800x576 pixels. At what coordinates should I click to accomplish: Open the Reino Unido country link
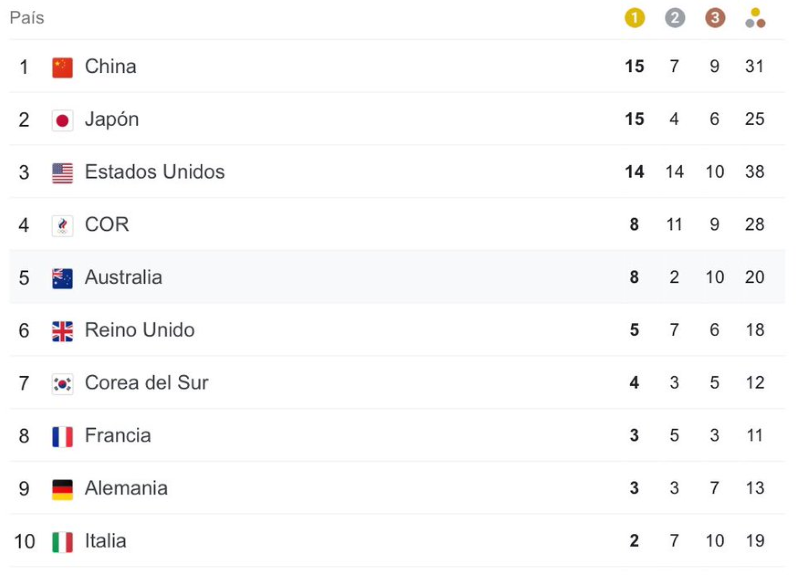pos(140,330)
